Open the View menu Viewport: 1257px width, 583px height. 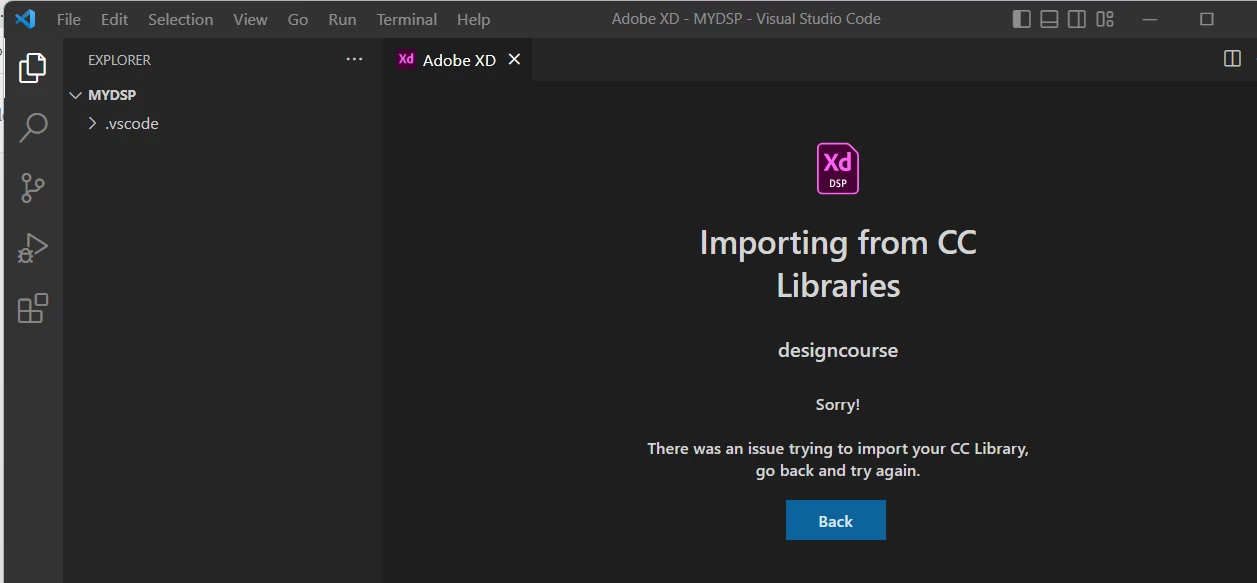(x=250, y=19)
